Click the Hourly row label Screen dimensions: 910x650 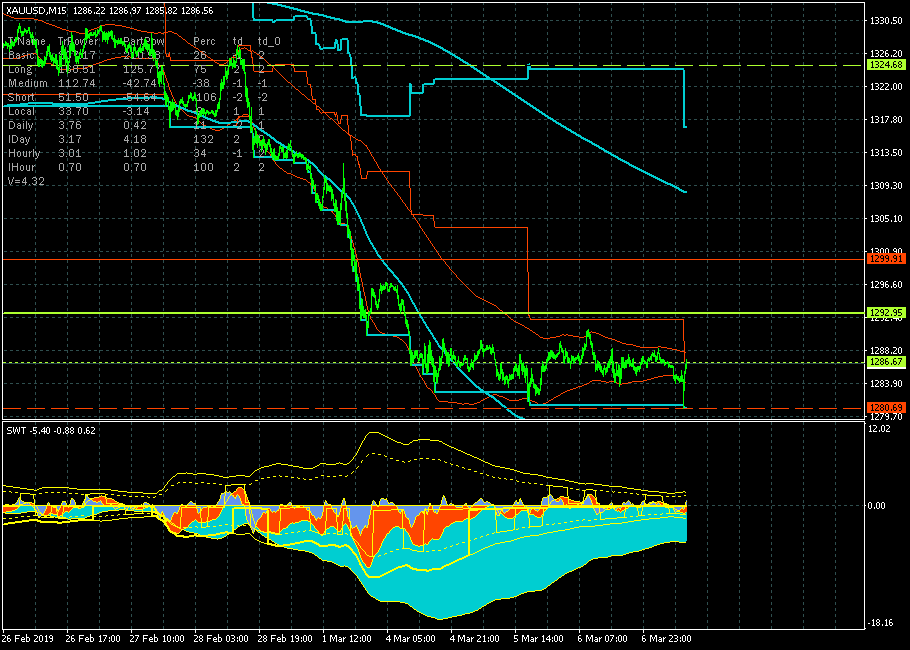point(24,153)
